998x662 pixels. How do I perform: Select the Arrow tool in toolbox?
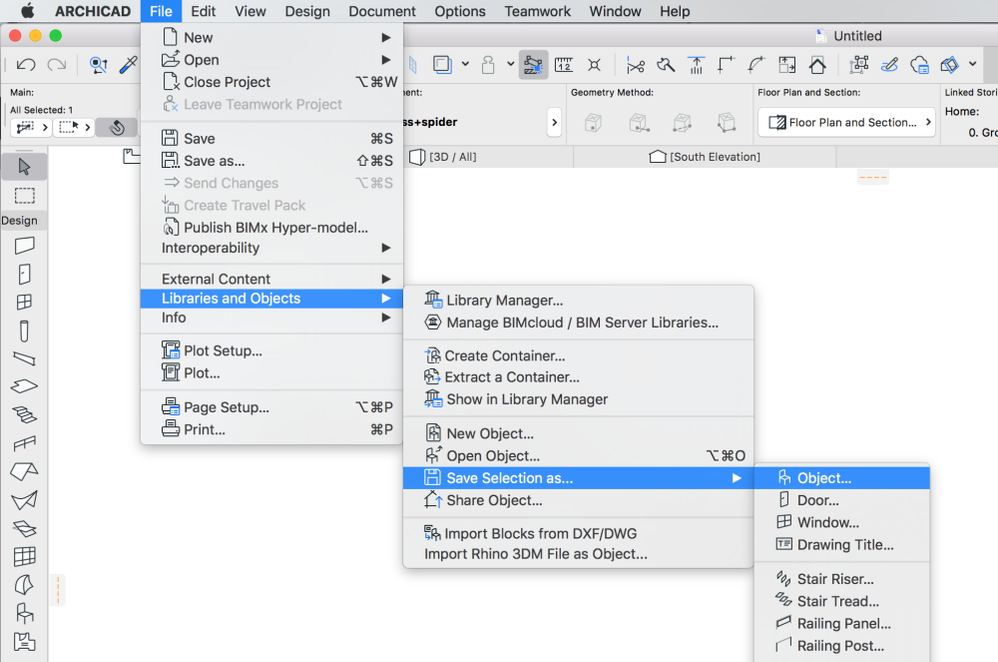24,167
